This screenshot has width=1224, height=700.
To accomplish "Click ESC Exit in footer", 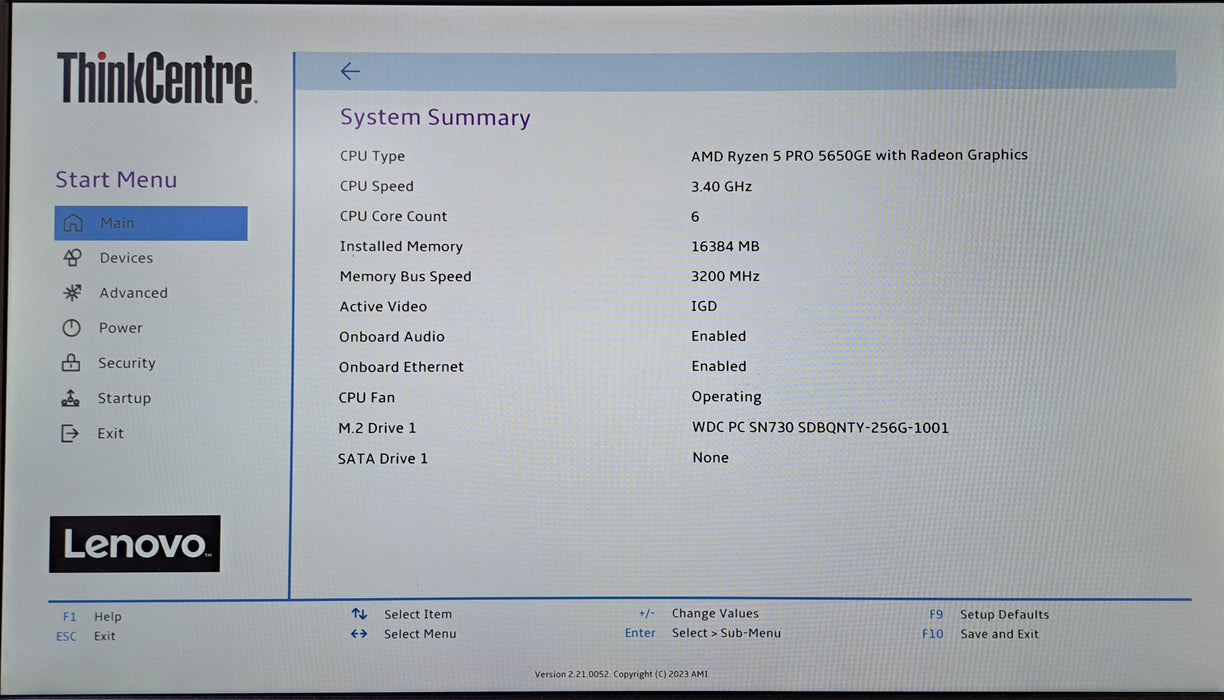I will tap(86, 636).
